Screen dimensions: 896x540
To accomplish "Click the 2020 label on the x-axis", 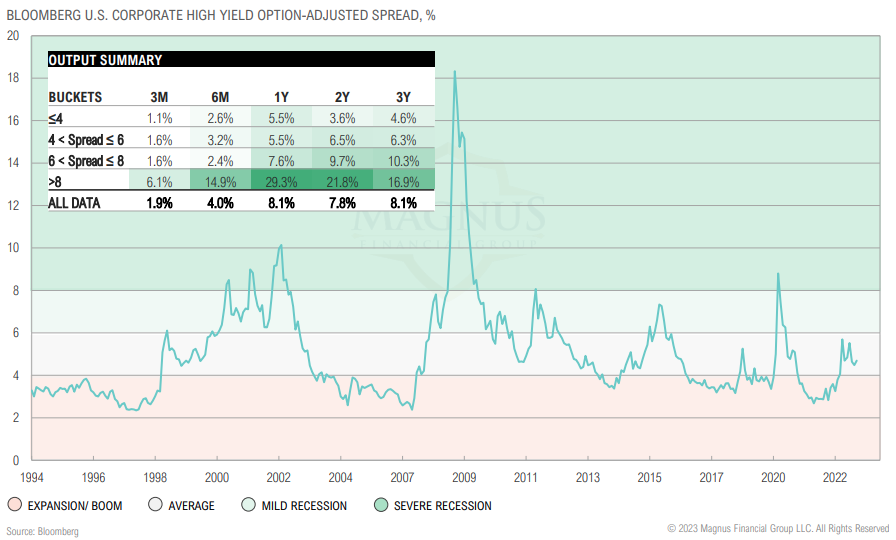I will tap(773, 477).
